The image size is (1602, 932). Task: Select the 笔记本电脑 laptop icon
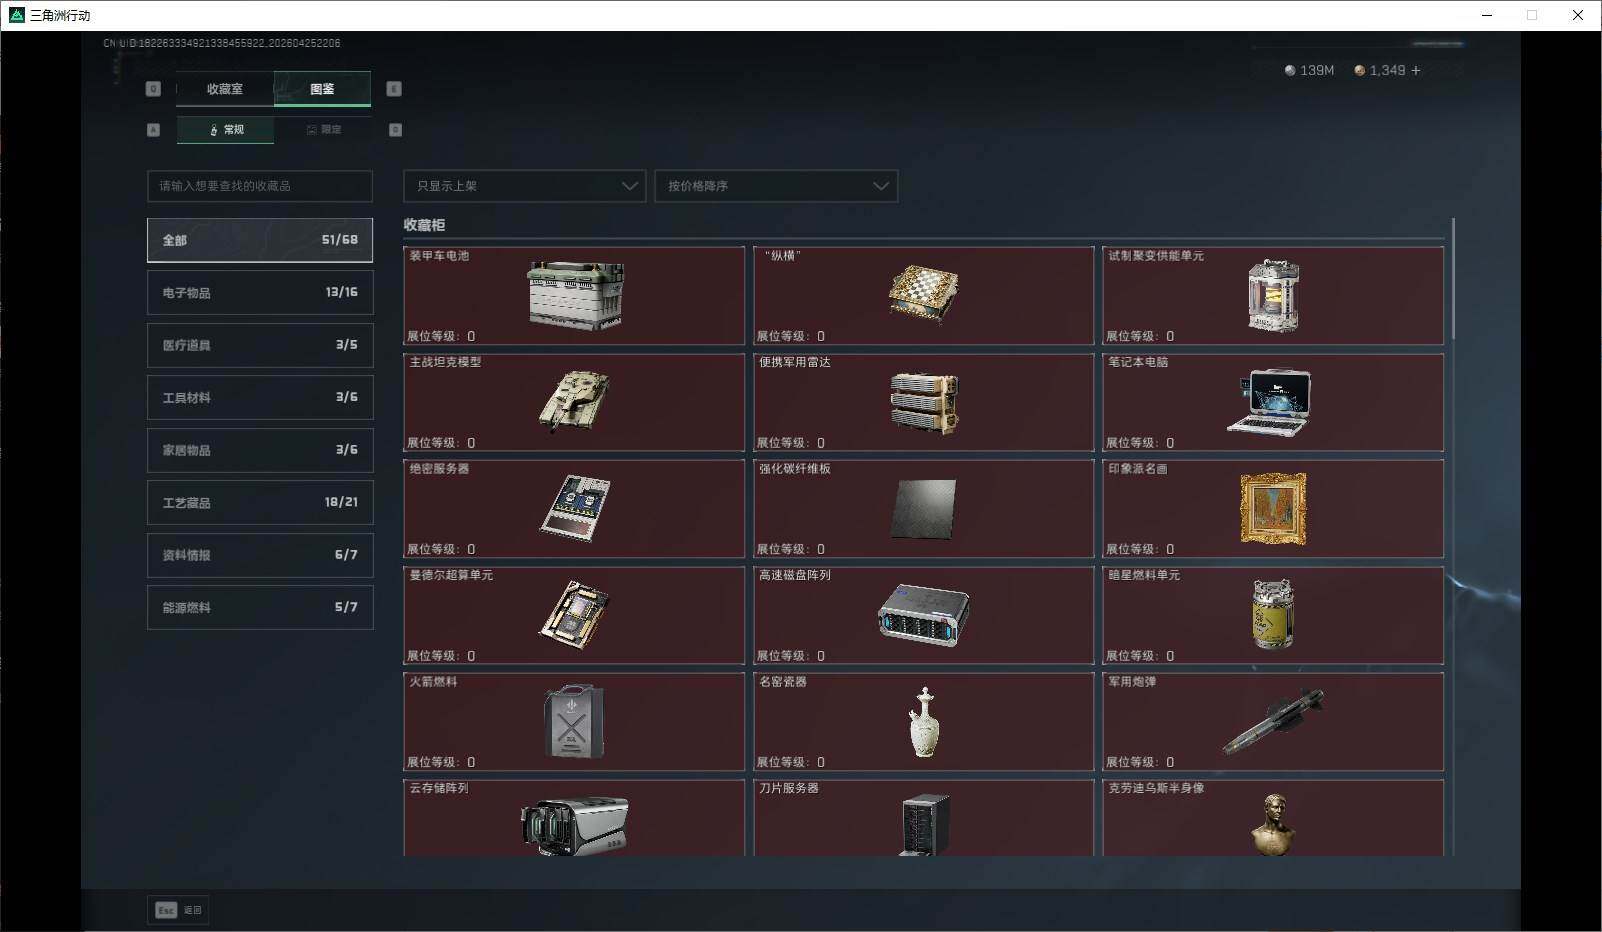1270,401
